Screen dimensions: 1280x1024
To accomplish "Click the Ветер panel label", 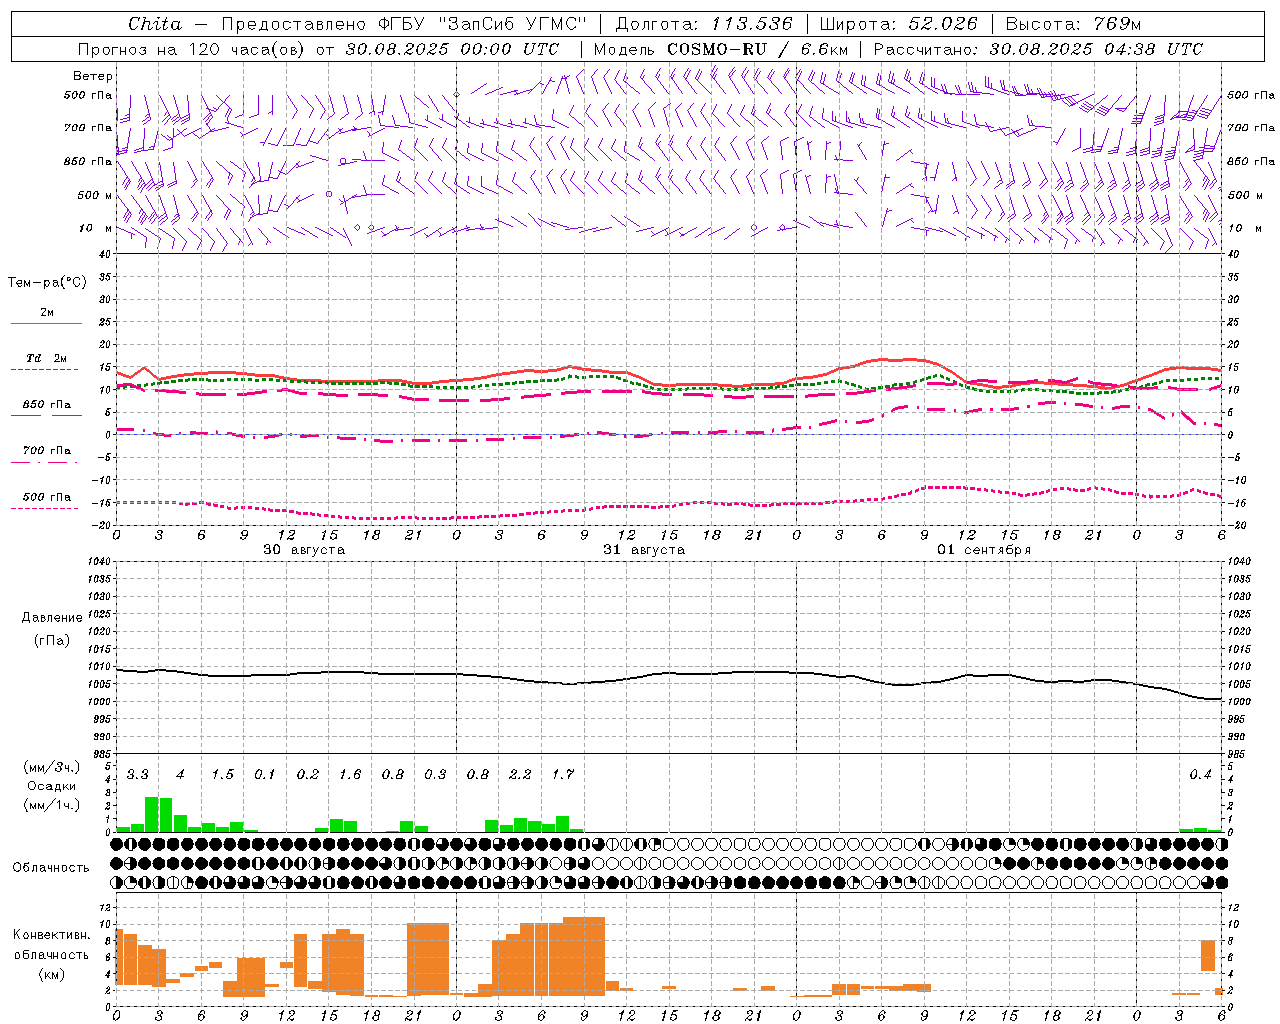I will 93,76.
